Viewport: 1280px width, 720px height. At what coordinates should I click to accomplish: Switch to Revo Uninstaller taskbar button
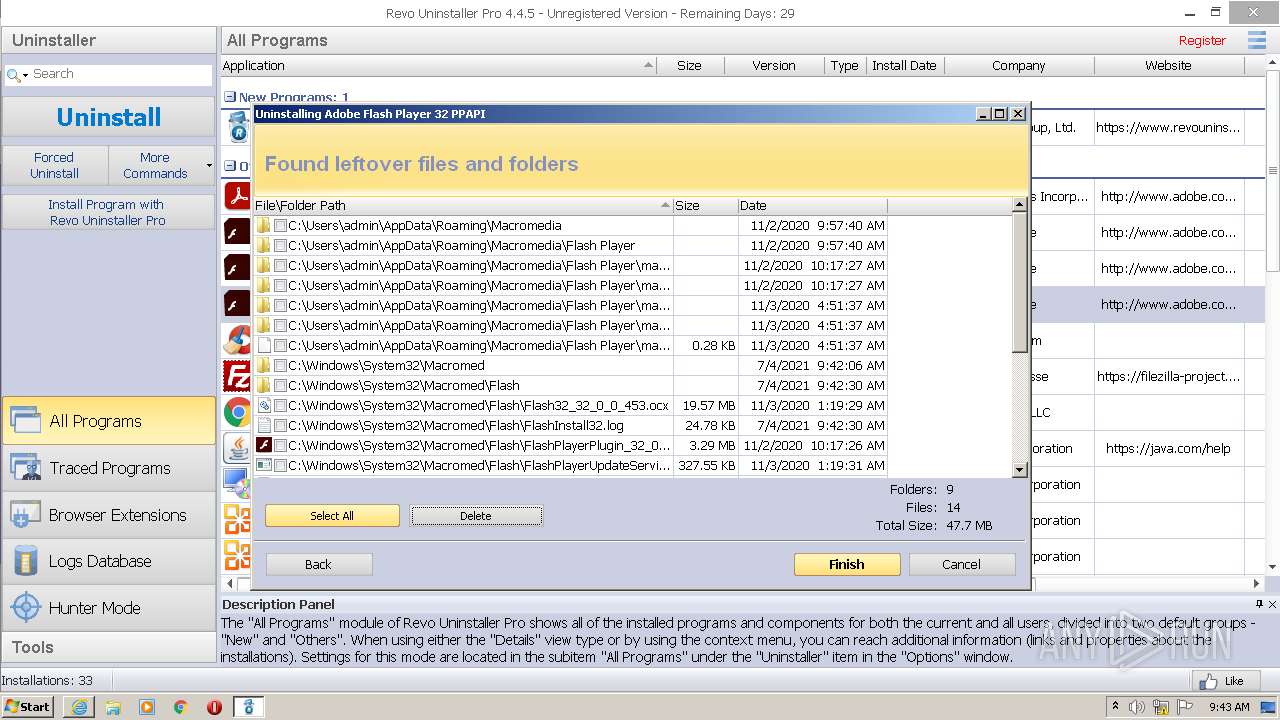click(x=249, y=707)
